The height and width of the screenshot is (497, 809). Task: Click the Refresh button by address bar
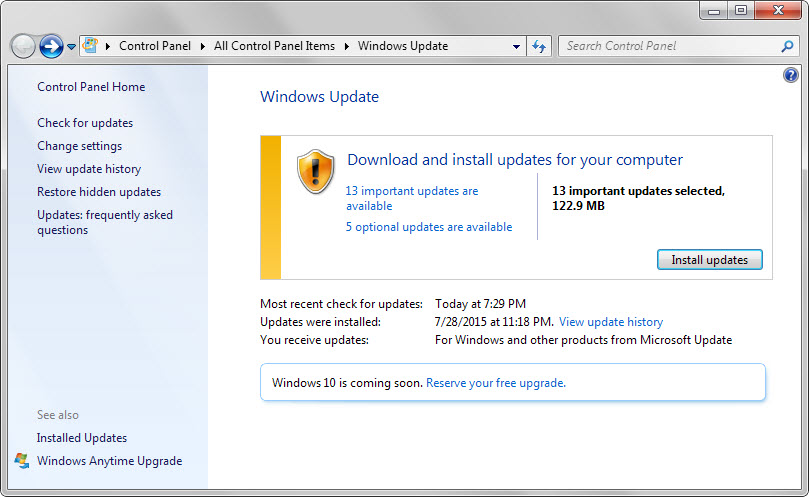(539, 46)
